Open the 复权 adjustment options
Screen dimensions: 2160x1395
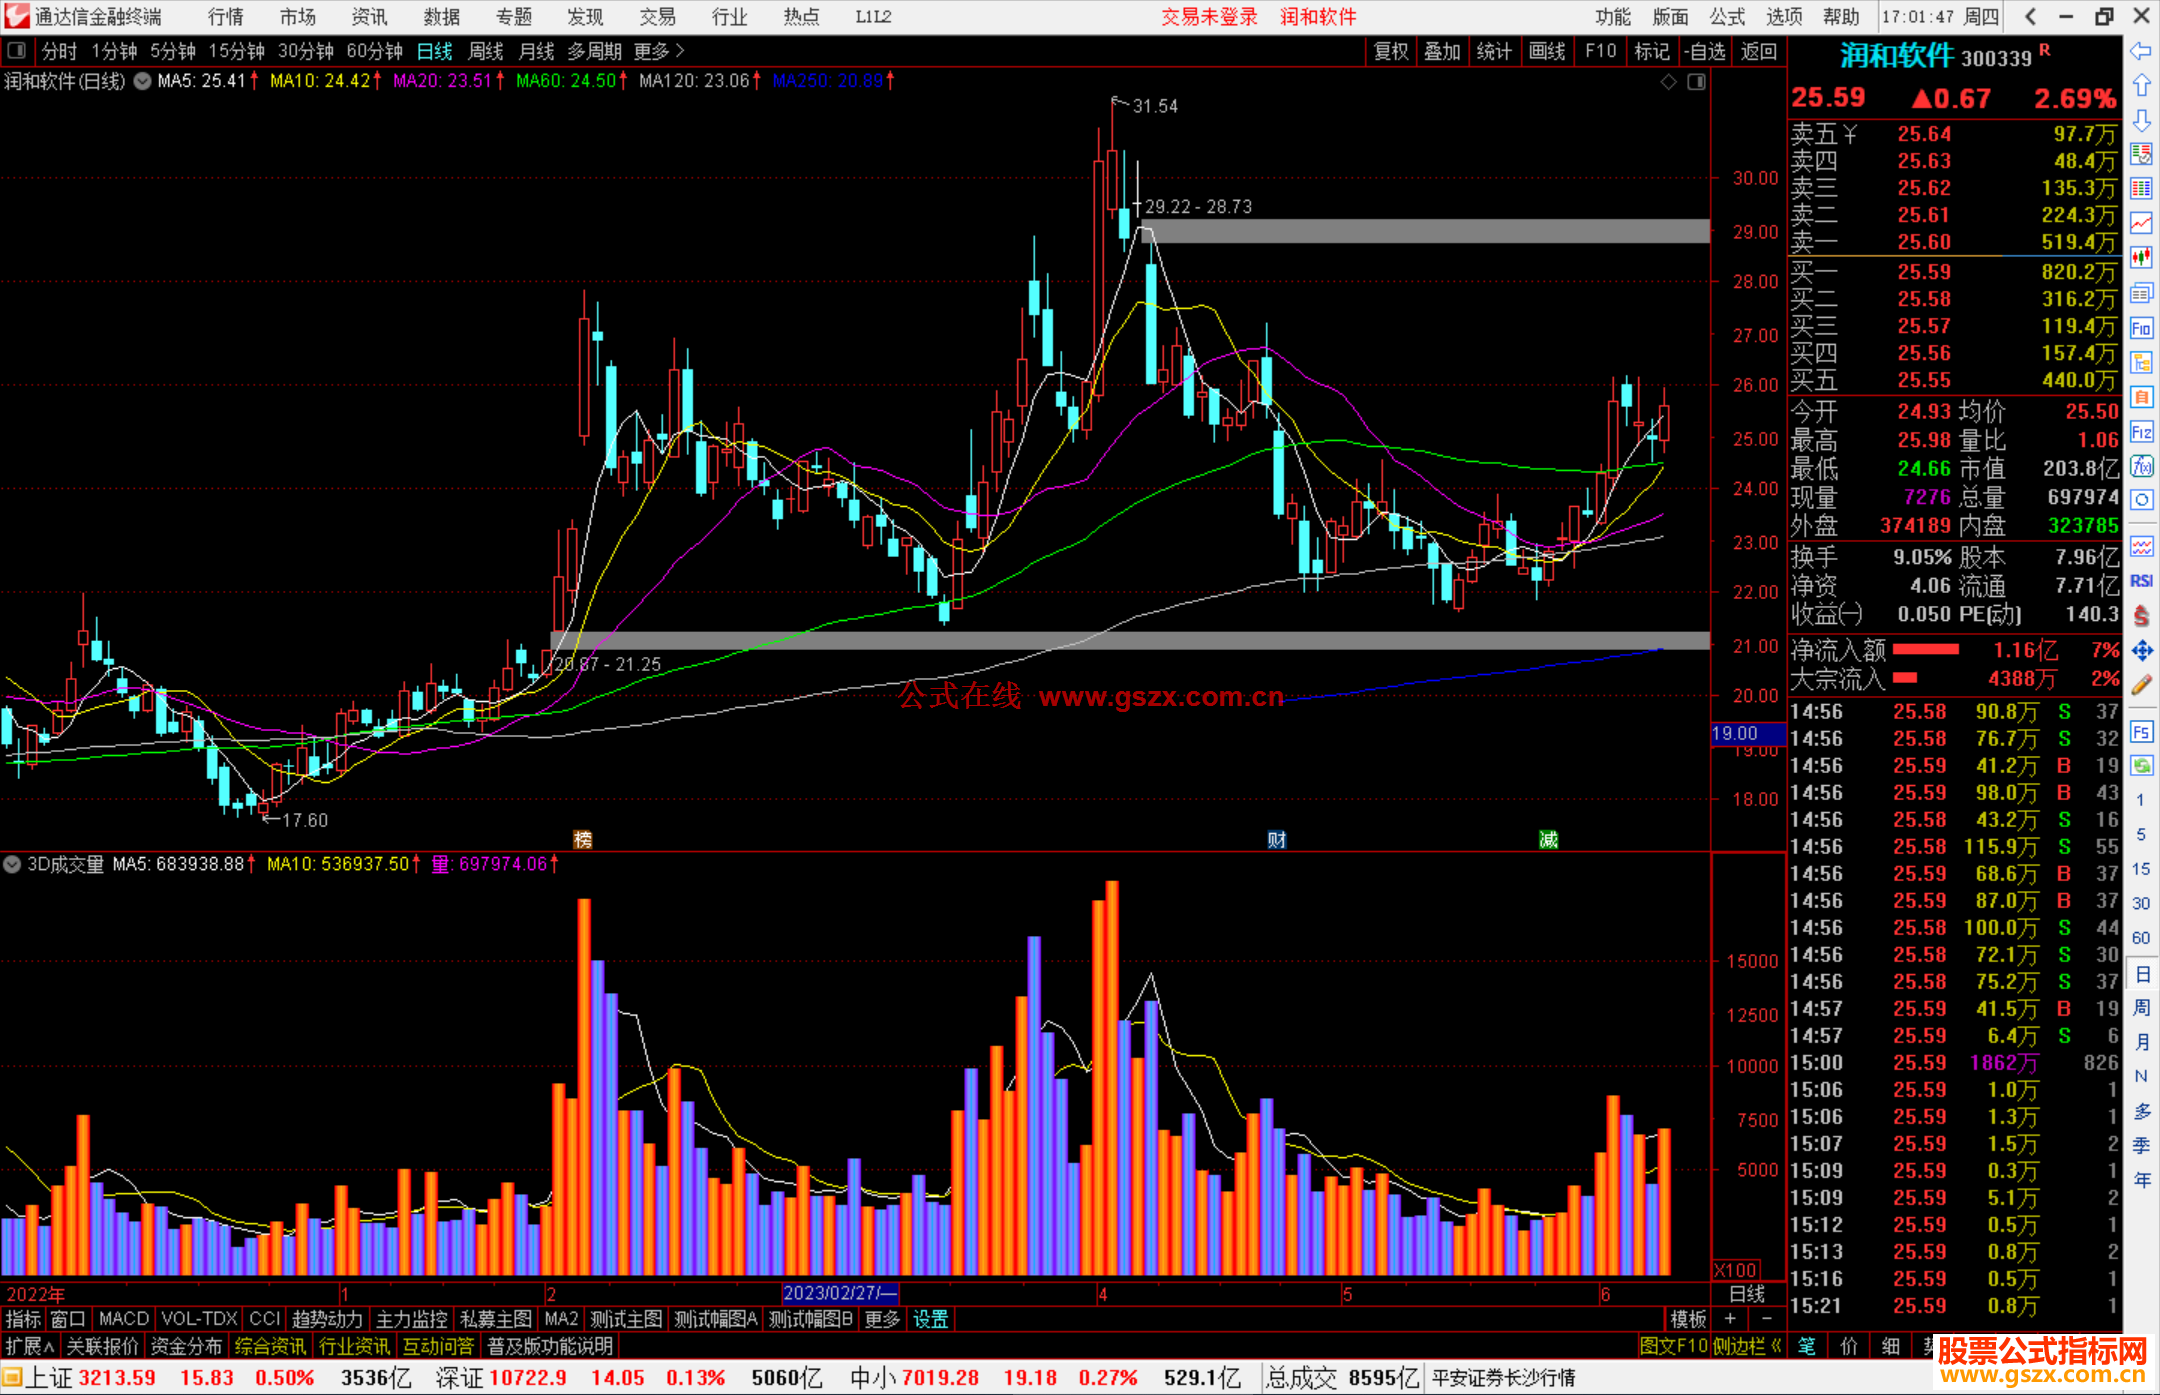point(1391,51)
